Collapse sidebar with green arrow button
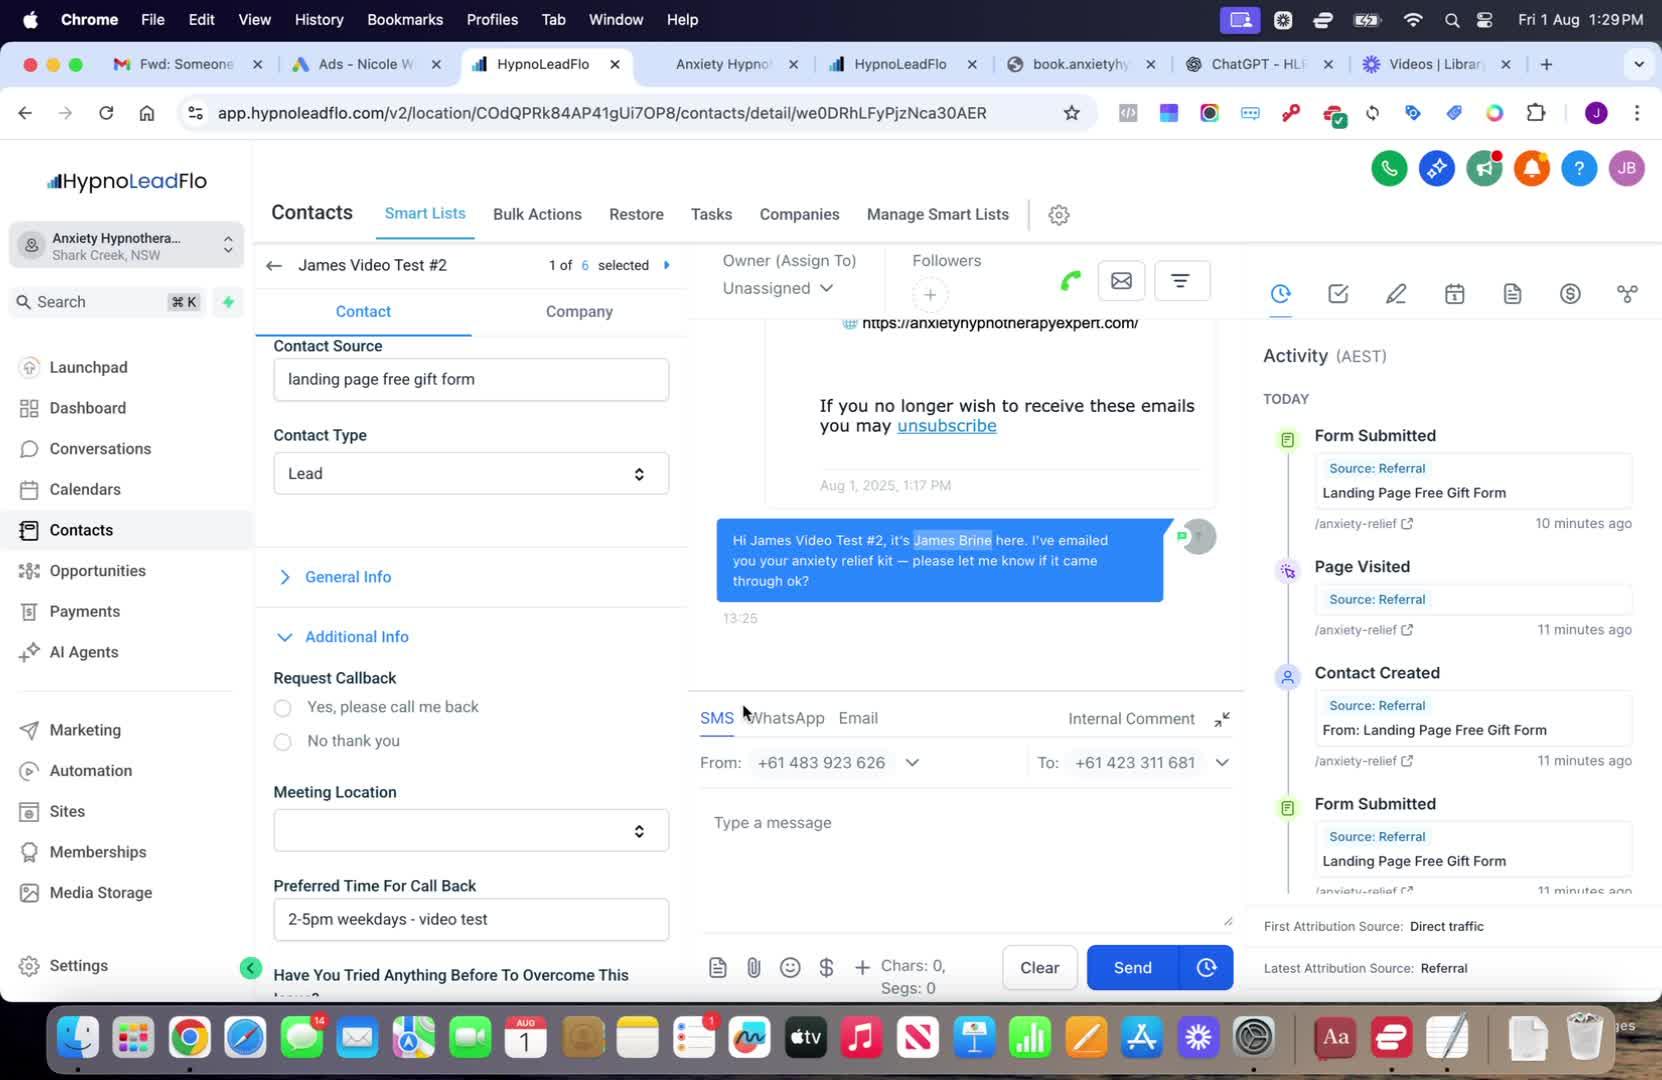This screenshot has width=1662, height=1080. click(251, 968)
